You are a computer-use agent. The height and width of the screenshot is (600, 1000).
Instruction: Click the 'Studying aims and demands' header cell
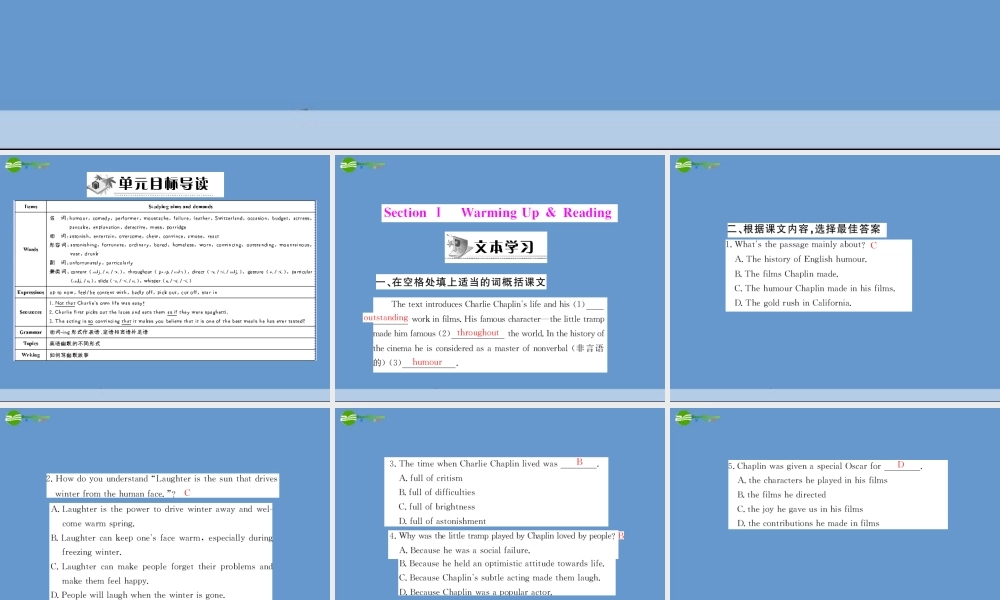(x=180, y=207)
